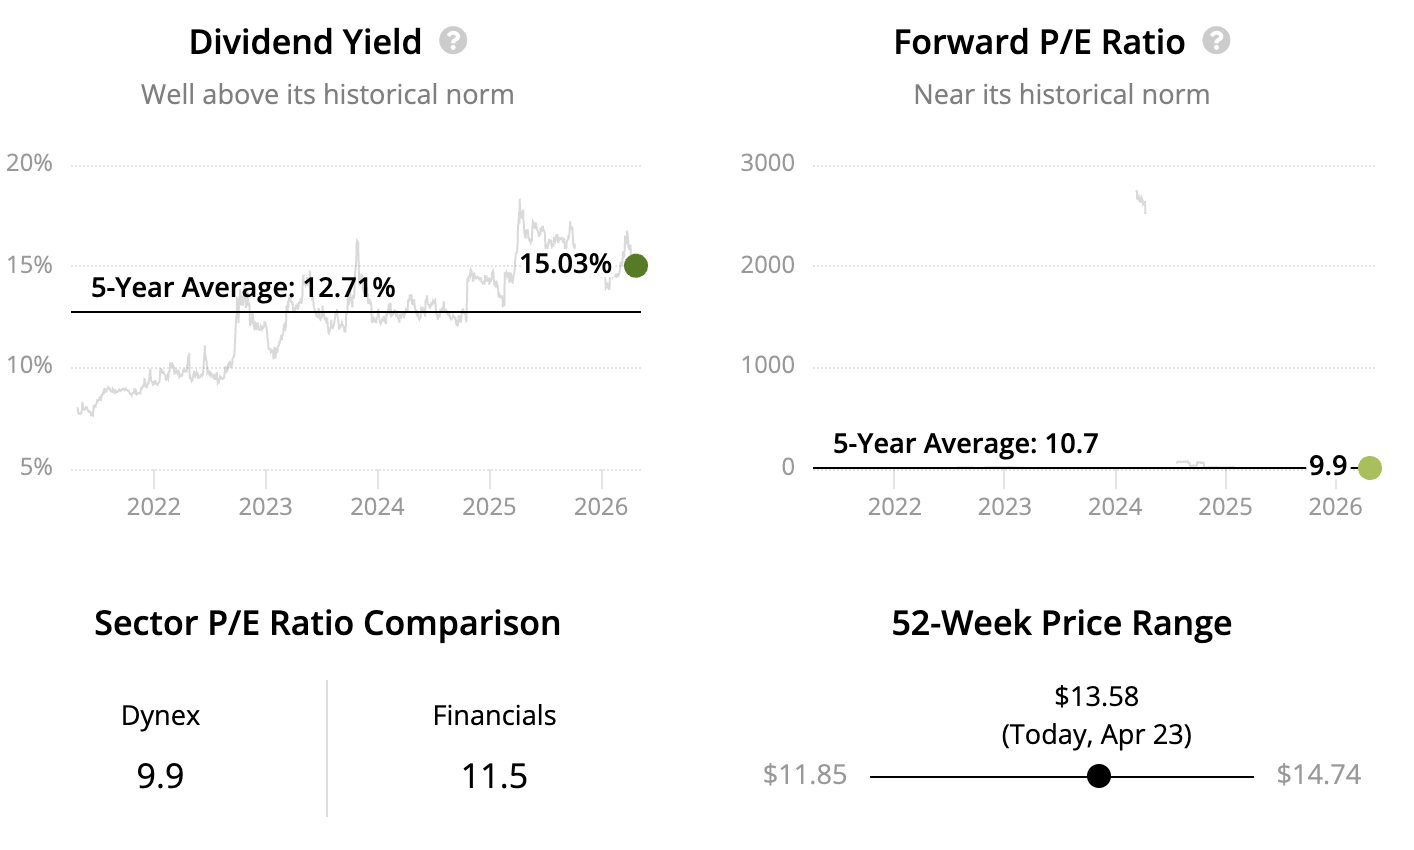Click the "5-Year Average: 12.71%" label
The image size is (1414, 850).
243,288
